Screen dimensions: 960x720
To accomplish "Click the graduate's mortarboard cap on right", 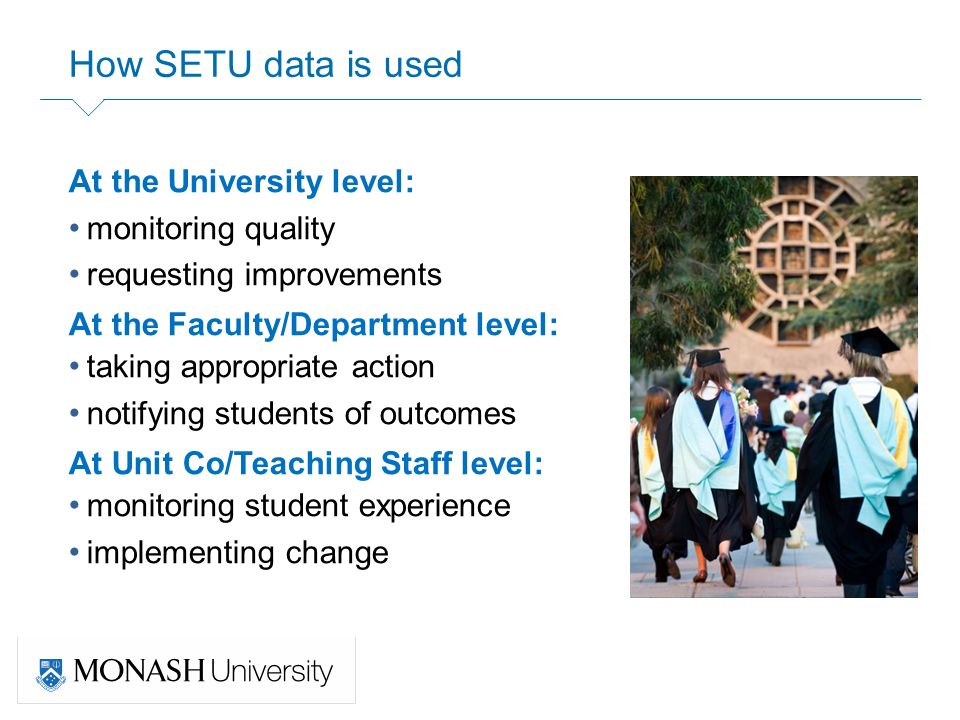I will [869, 342].
